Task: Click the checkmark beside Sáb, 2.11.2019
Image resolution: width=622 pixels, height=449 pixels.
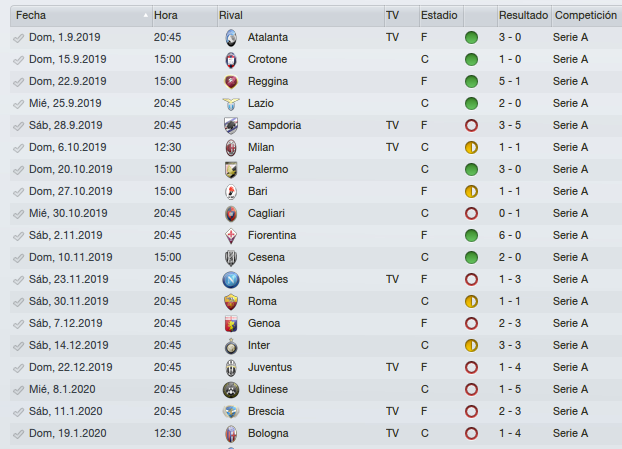Action: pos(18,236)
